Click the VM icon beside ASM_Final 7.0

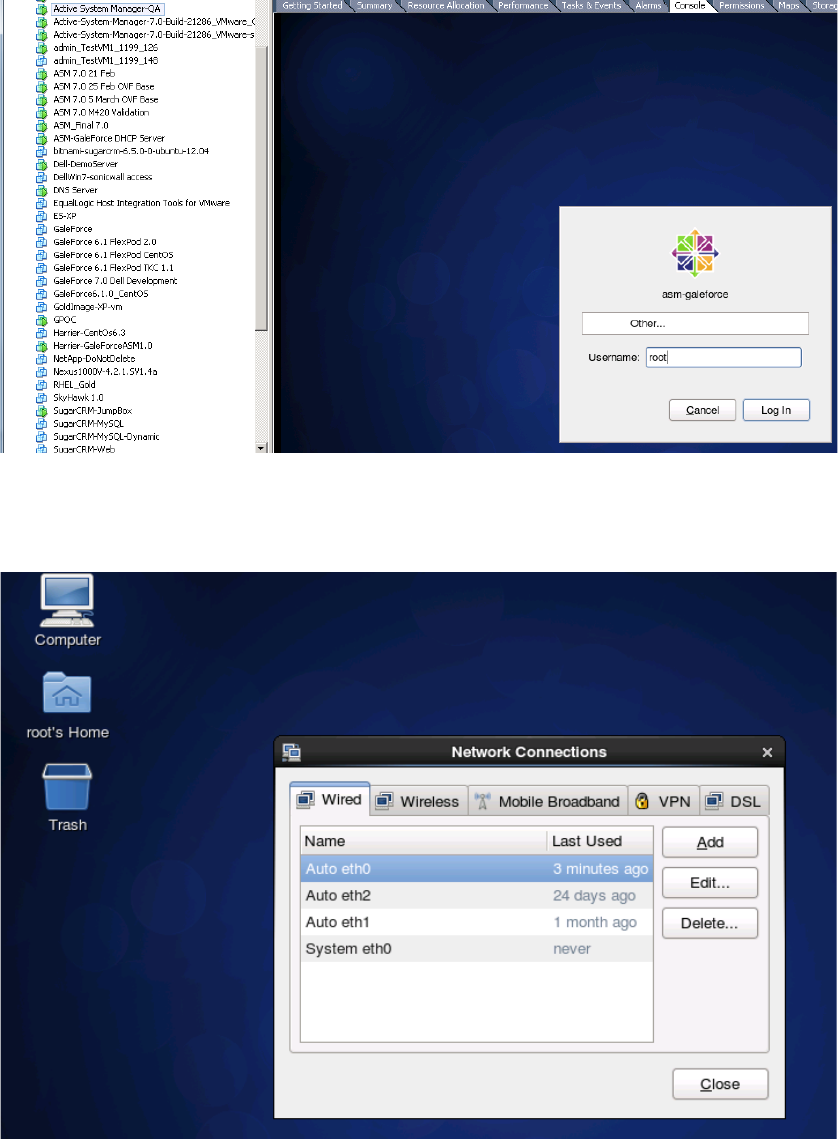[x=42, y=126]
